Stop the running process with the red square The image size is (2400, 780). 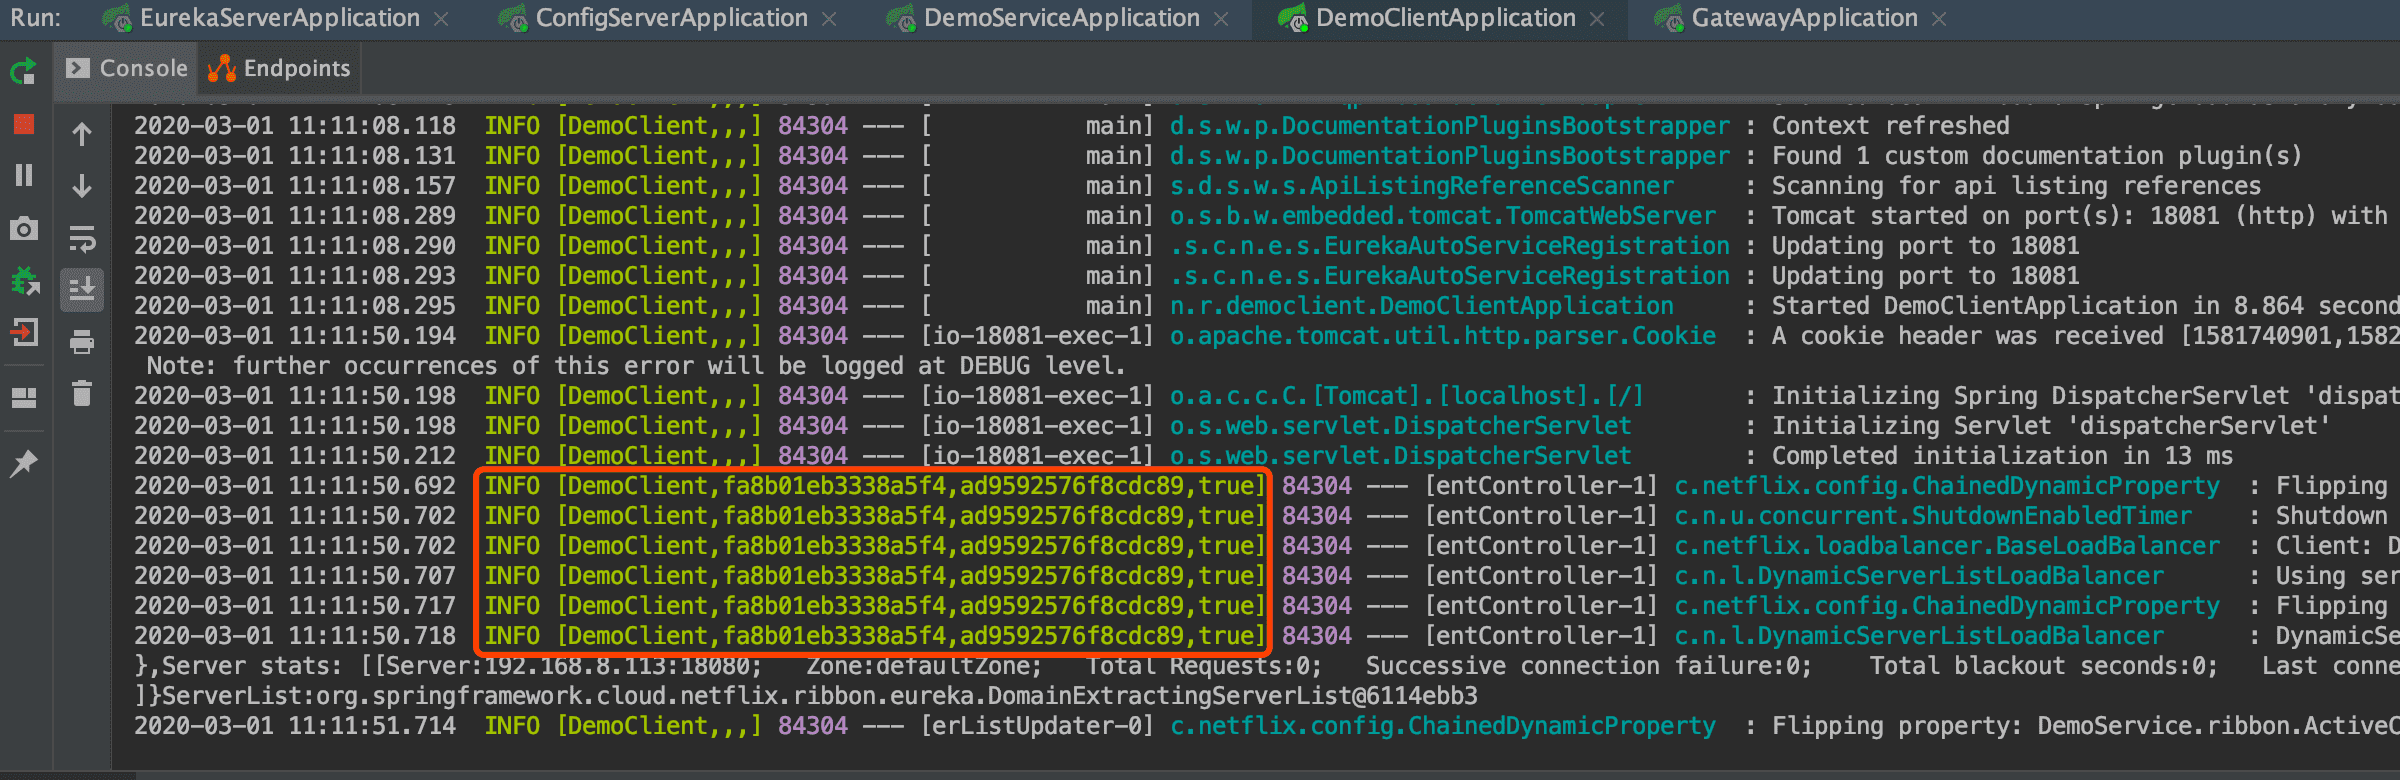click(24, 124)
